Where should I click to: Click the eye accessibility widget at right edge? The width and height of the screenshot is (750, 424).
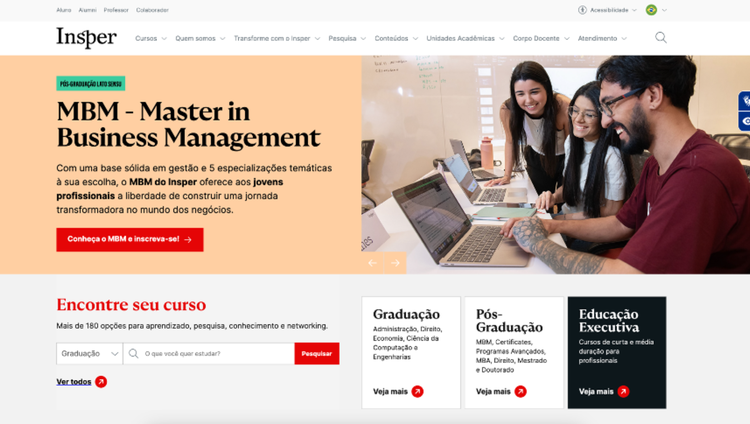(745, 122)
